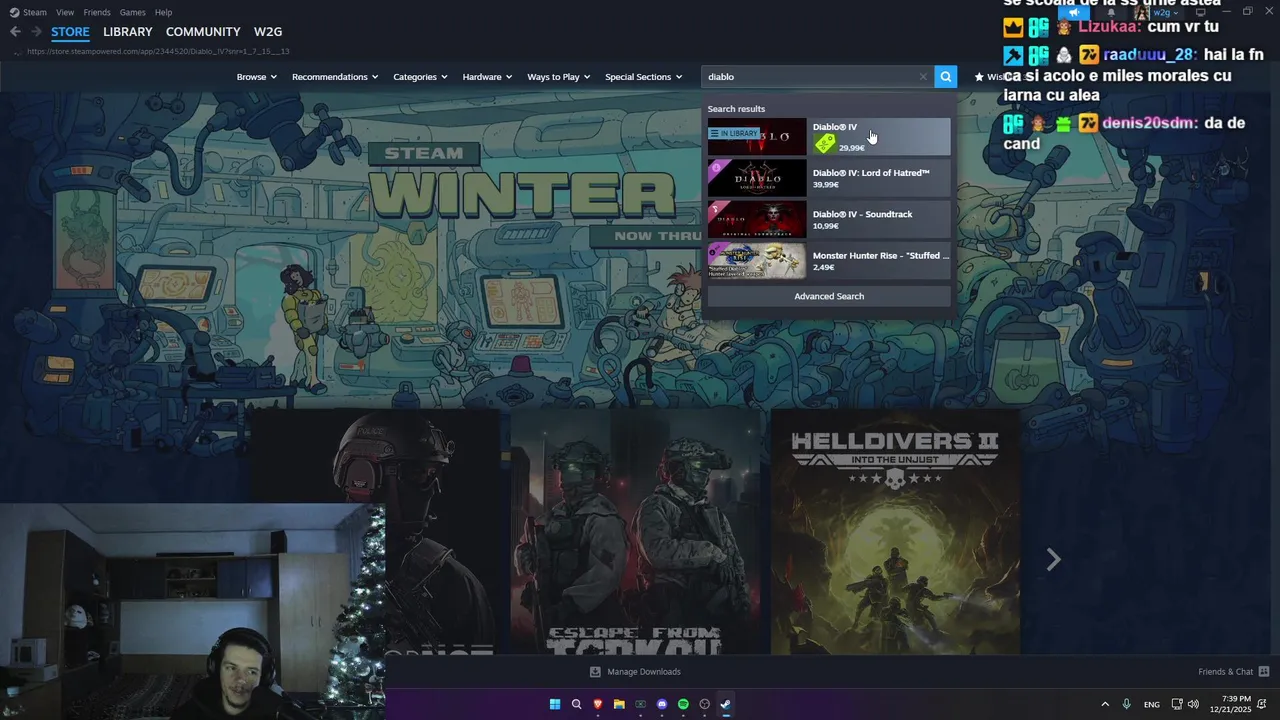Image resolution: width=1280 pixels, height=720 pixels.
Task: Expand the Special Sections dropdown
Action: [644, 77]
